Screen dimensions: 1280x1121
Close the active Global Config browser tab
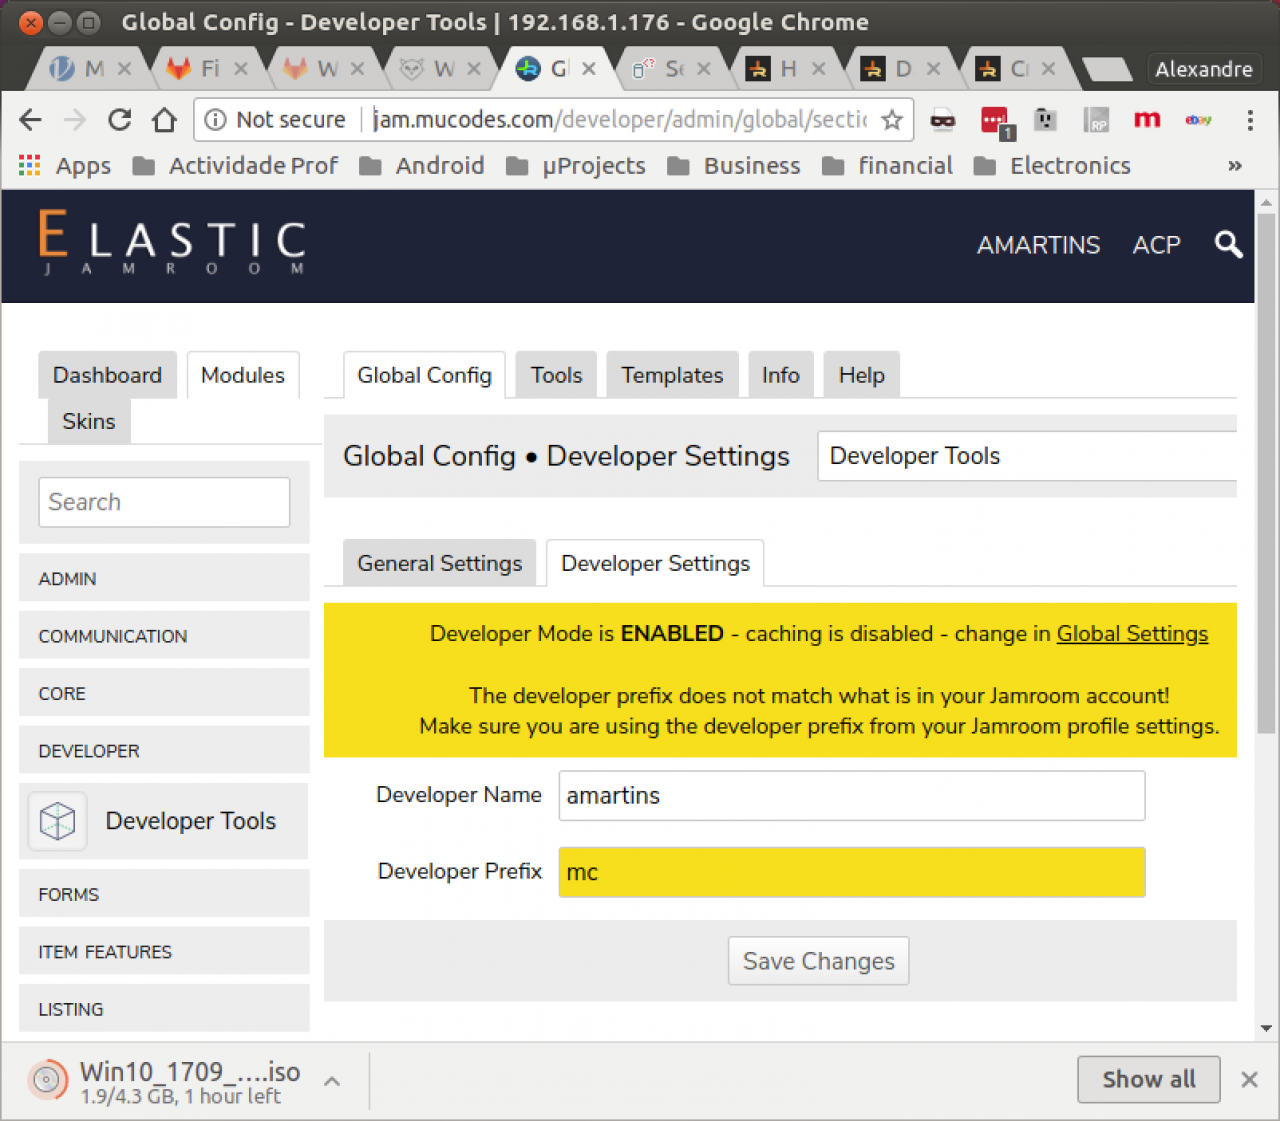pos(589,68)
